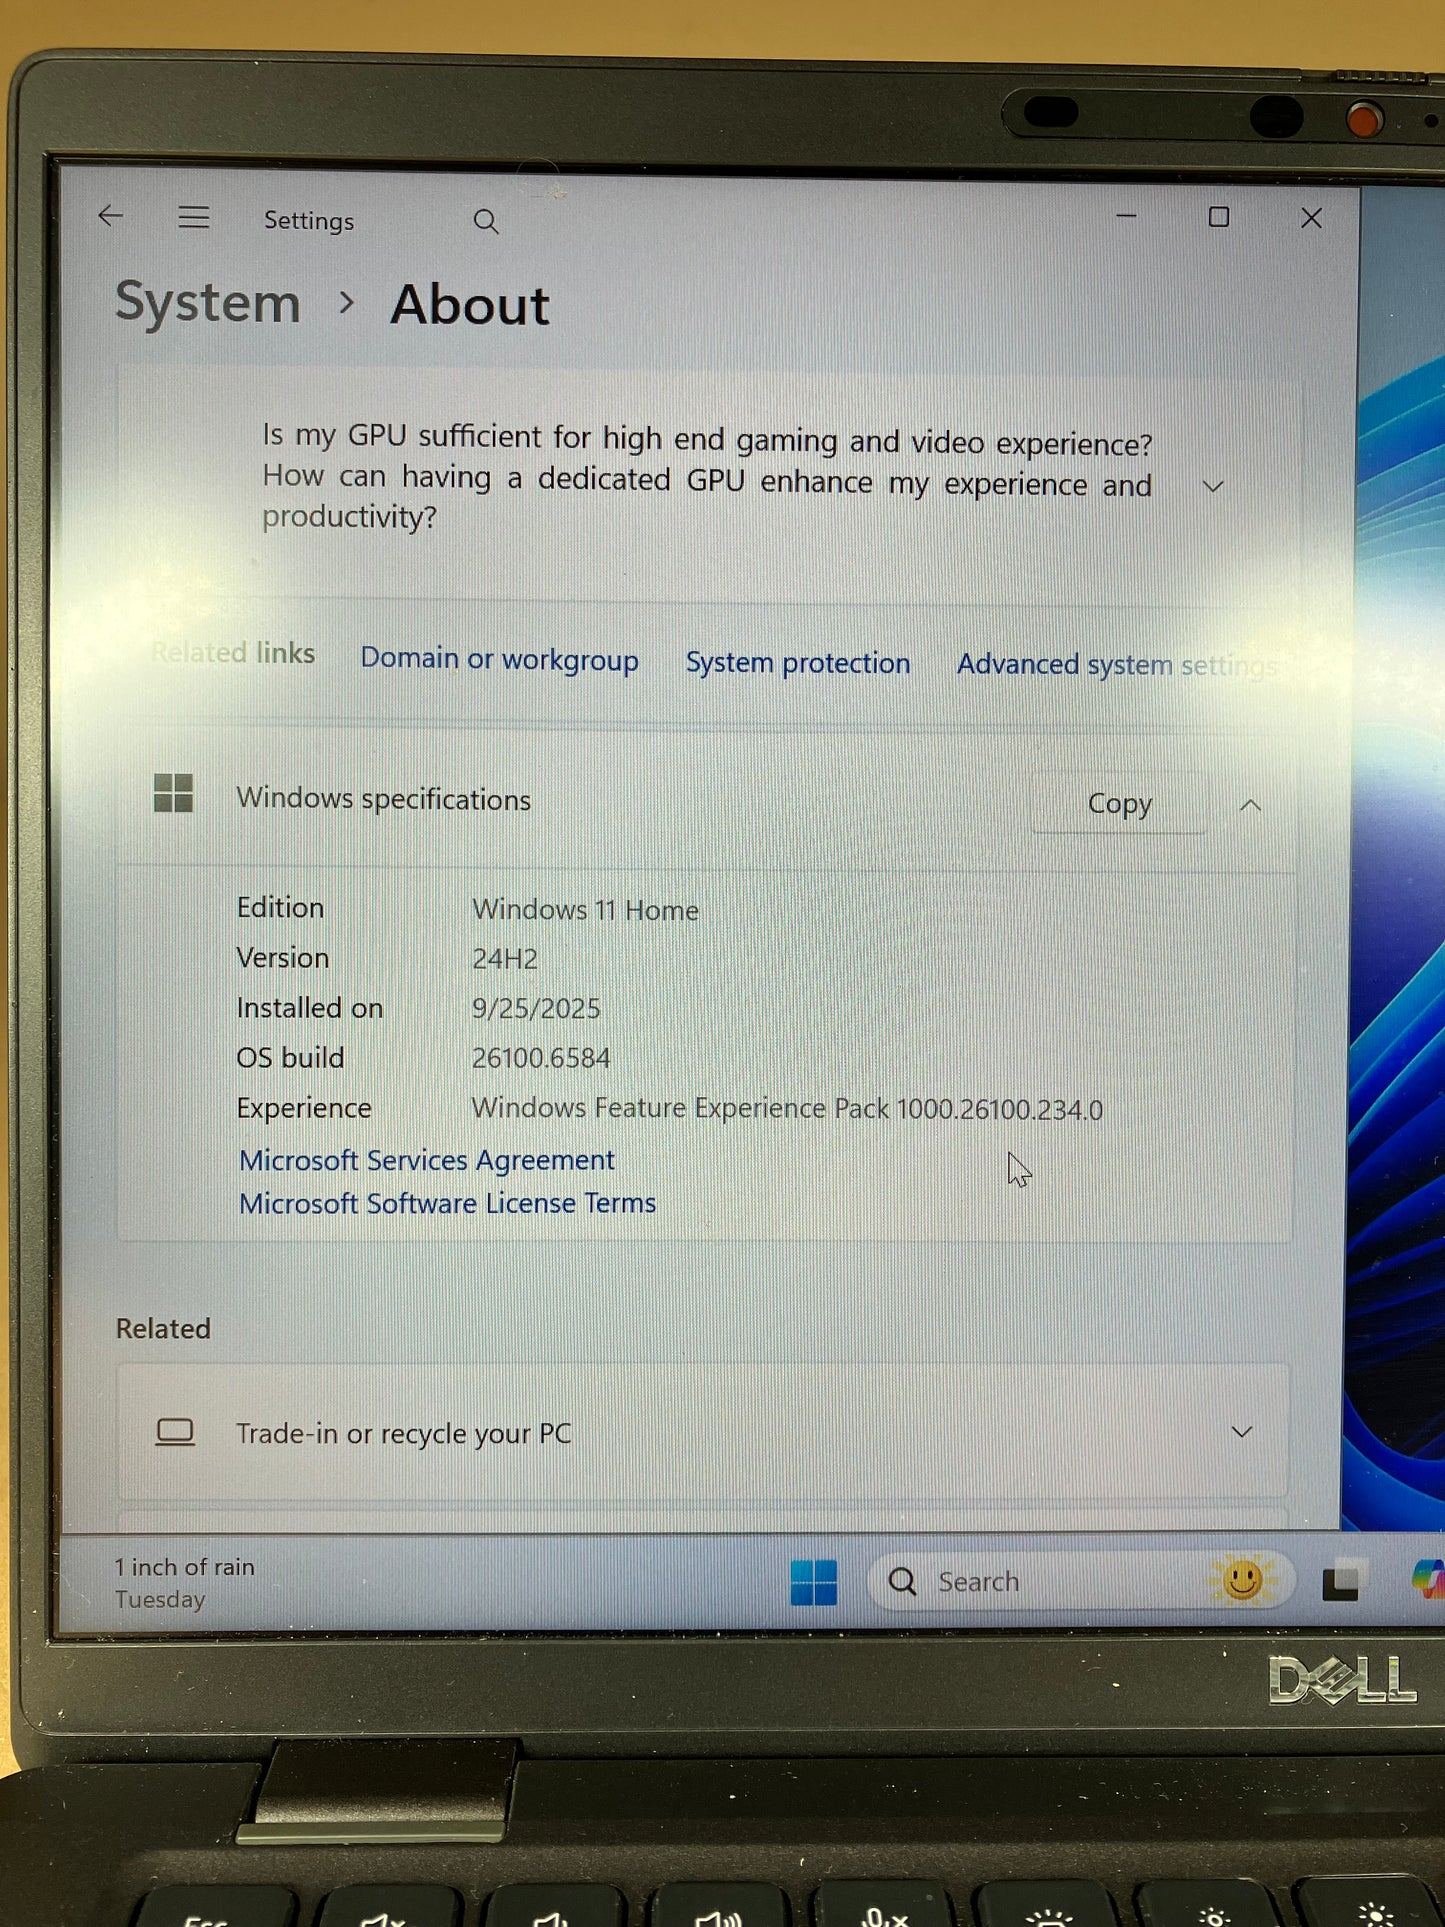Image resolution: width=1445 pixels, height=1927 pixels.
Task: Open Domain or workgroup link
Action: point(499,660)
